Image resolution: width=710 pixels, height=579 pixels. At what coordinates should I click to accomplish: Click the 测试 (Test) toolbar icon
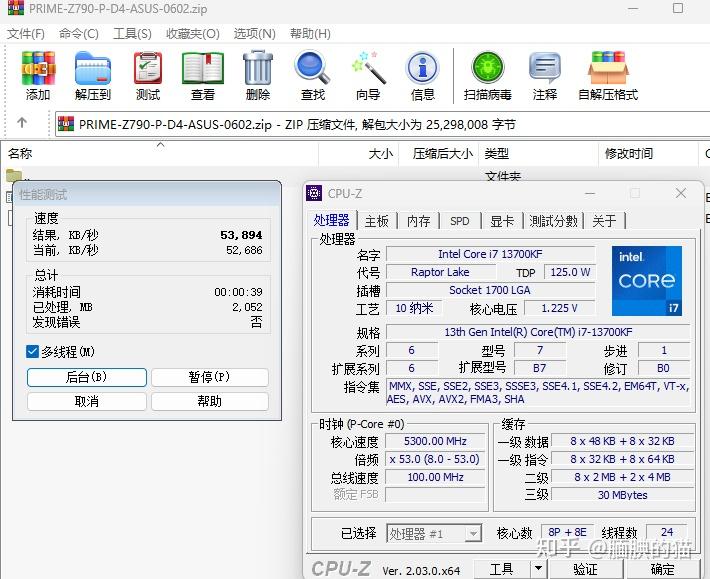click(x=148, y=68)
